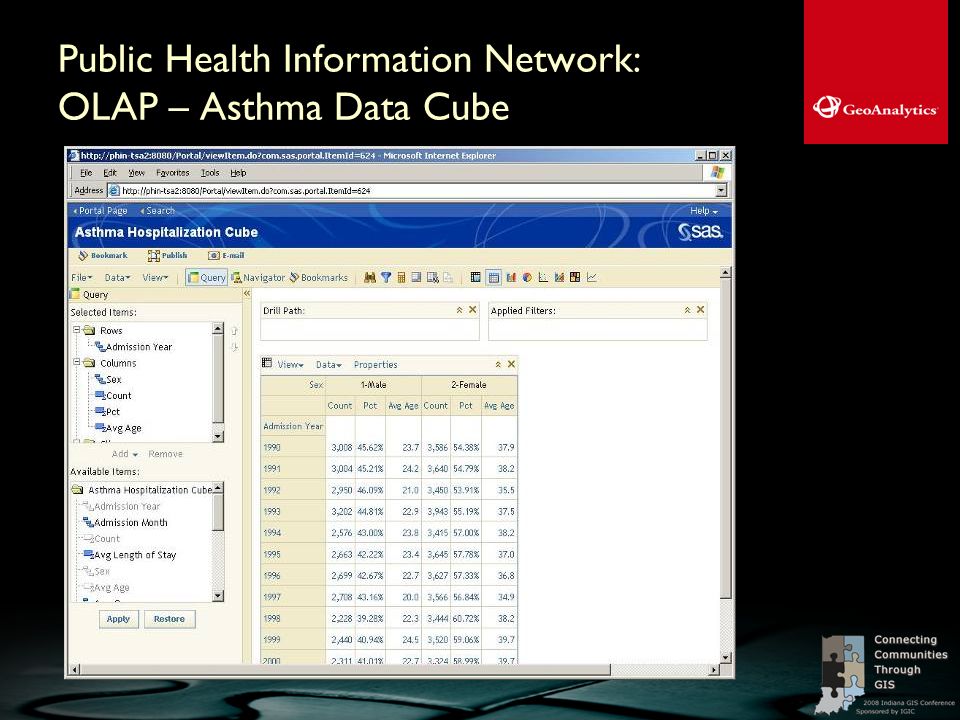Open the browser File menu
This screenshot has height=720, width=960.
point(86,173)
